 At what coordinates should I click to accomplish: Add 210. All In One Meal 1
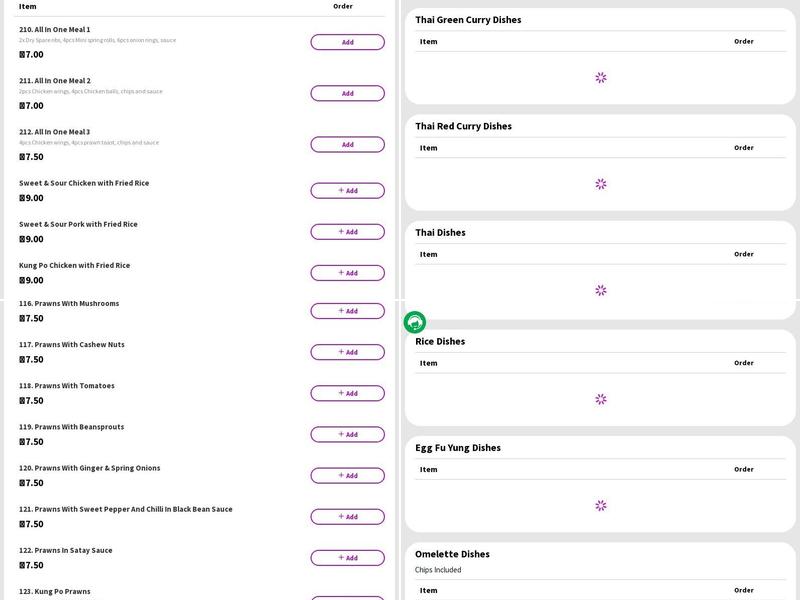347,42
